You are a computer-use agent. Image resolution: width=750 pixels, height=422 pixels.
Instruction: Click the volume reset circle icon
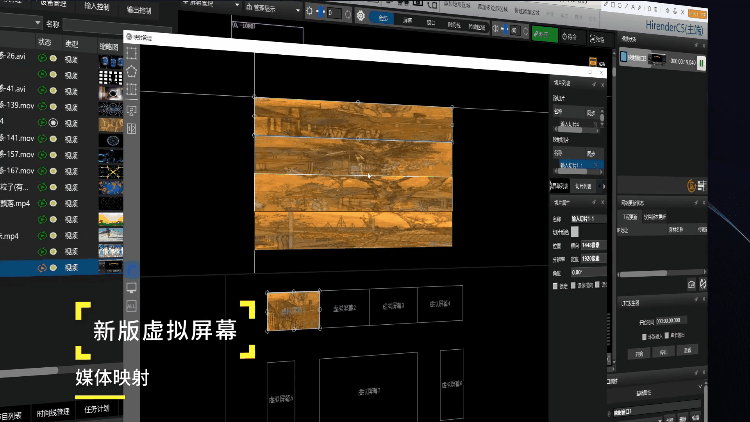point(525,32)
